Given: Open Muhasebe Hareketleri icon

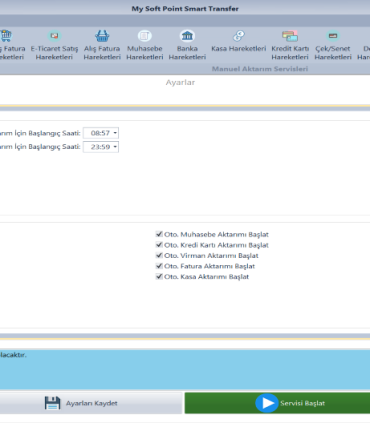Looking at the screenshot, I should [x=145, y=36].
